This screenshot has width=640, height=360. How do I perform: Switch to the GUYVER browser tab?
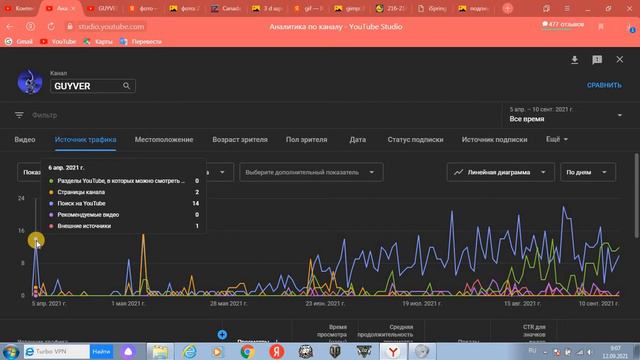pyautogui.click(x=102, y=8)
